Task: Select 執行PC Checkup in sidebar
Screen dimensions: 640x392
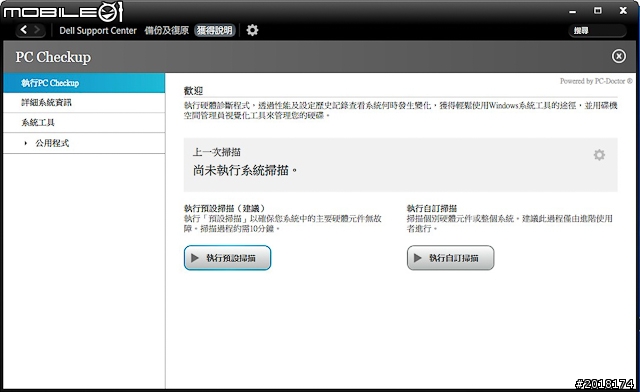Action: pyautogui.click(x=84, y=83)
